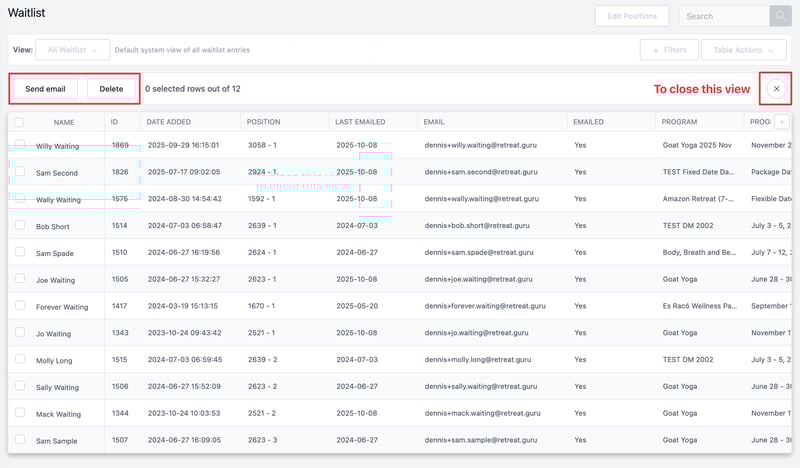Screen dimensions: 800x468
Task: Check the Sam Second row checkbox
Action: click(20, 171)
